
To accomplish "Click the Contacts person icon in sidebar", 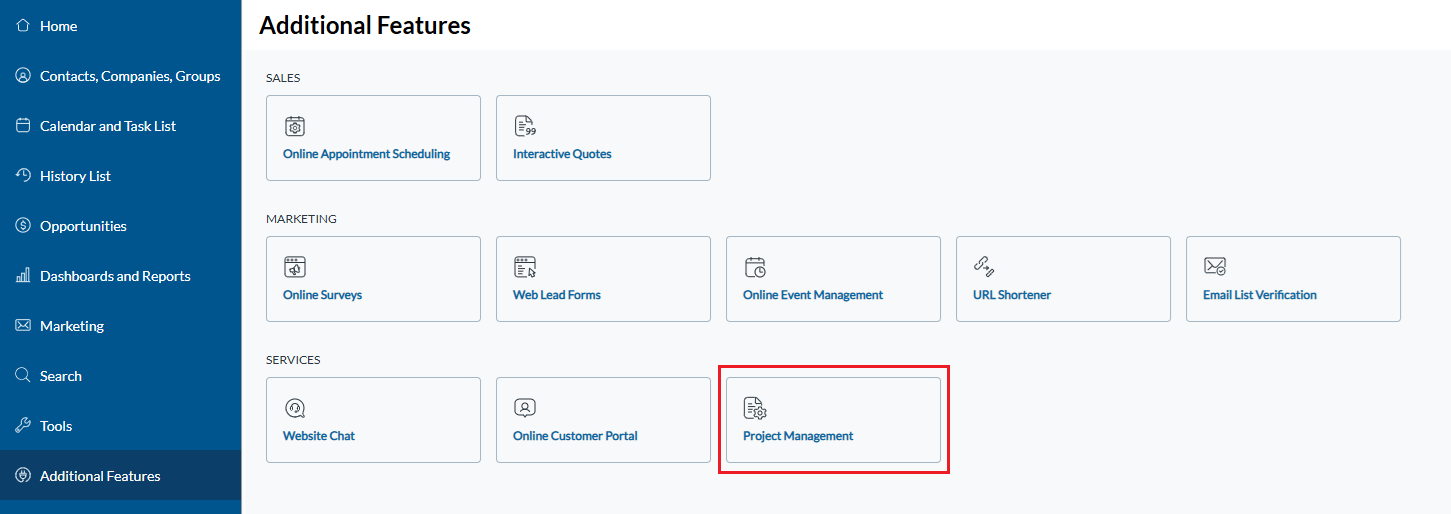I will tap(23, 76).
